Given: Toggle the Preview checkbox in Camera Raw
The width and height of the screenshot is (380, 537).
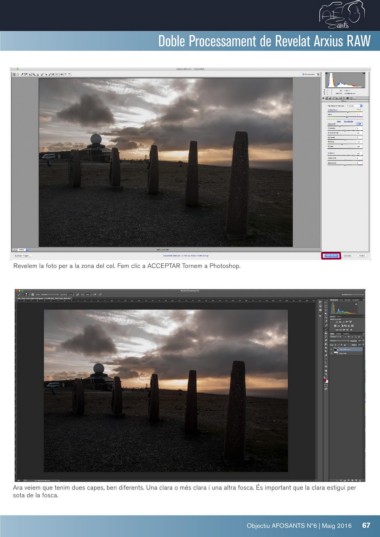Looking at the screenshot, I should click(x=303, y=74).
